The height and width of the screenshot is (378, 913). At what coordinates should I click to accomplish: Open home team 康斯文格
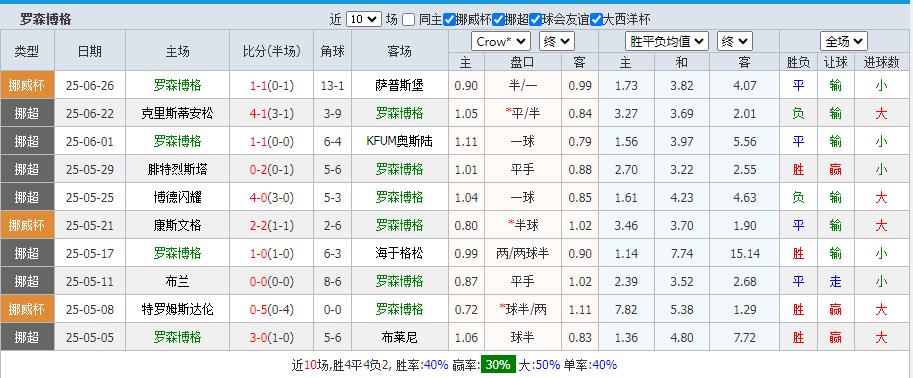pyautogui.click(x=178, y=225)
